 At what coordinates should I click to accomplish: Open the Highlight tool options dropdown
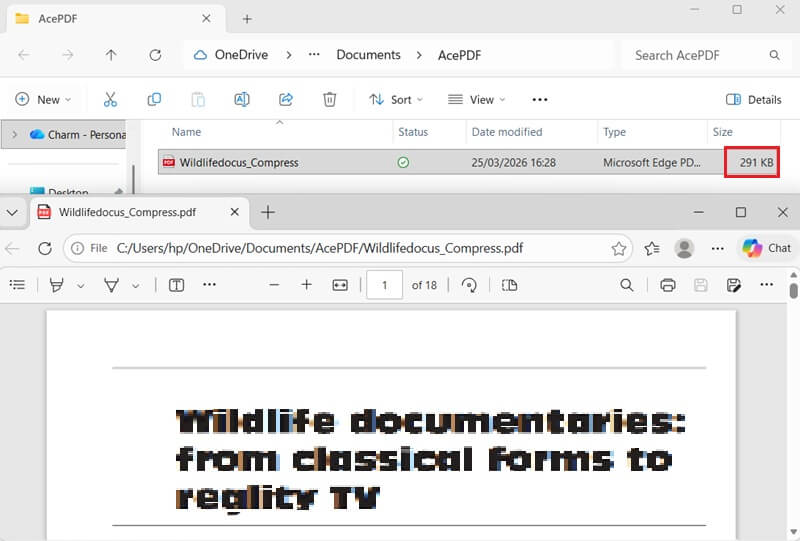(x=81, y=286)
